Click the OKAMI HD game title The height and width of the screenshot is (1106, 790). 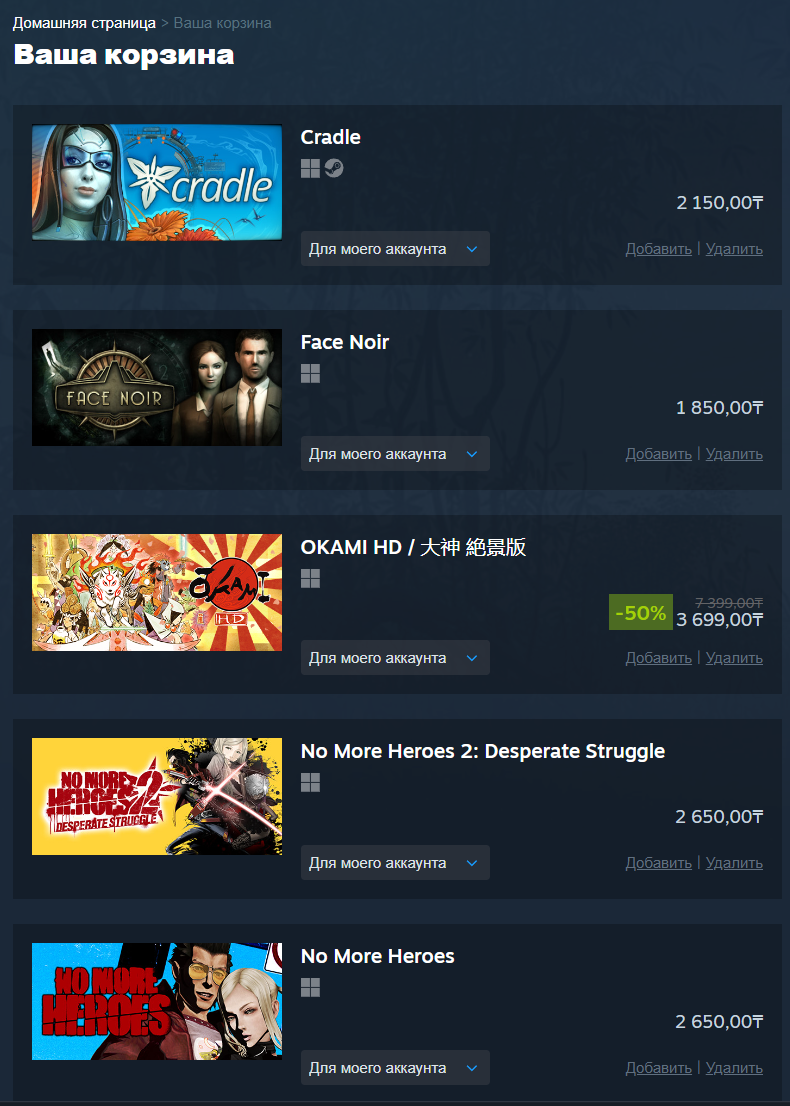[413, 547]
